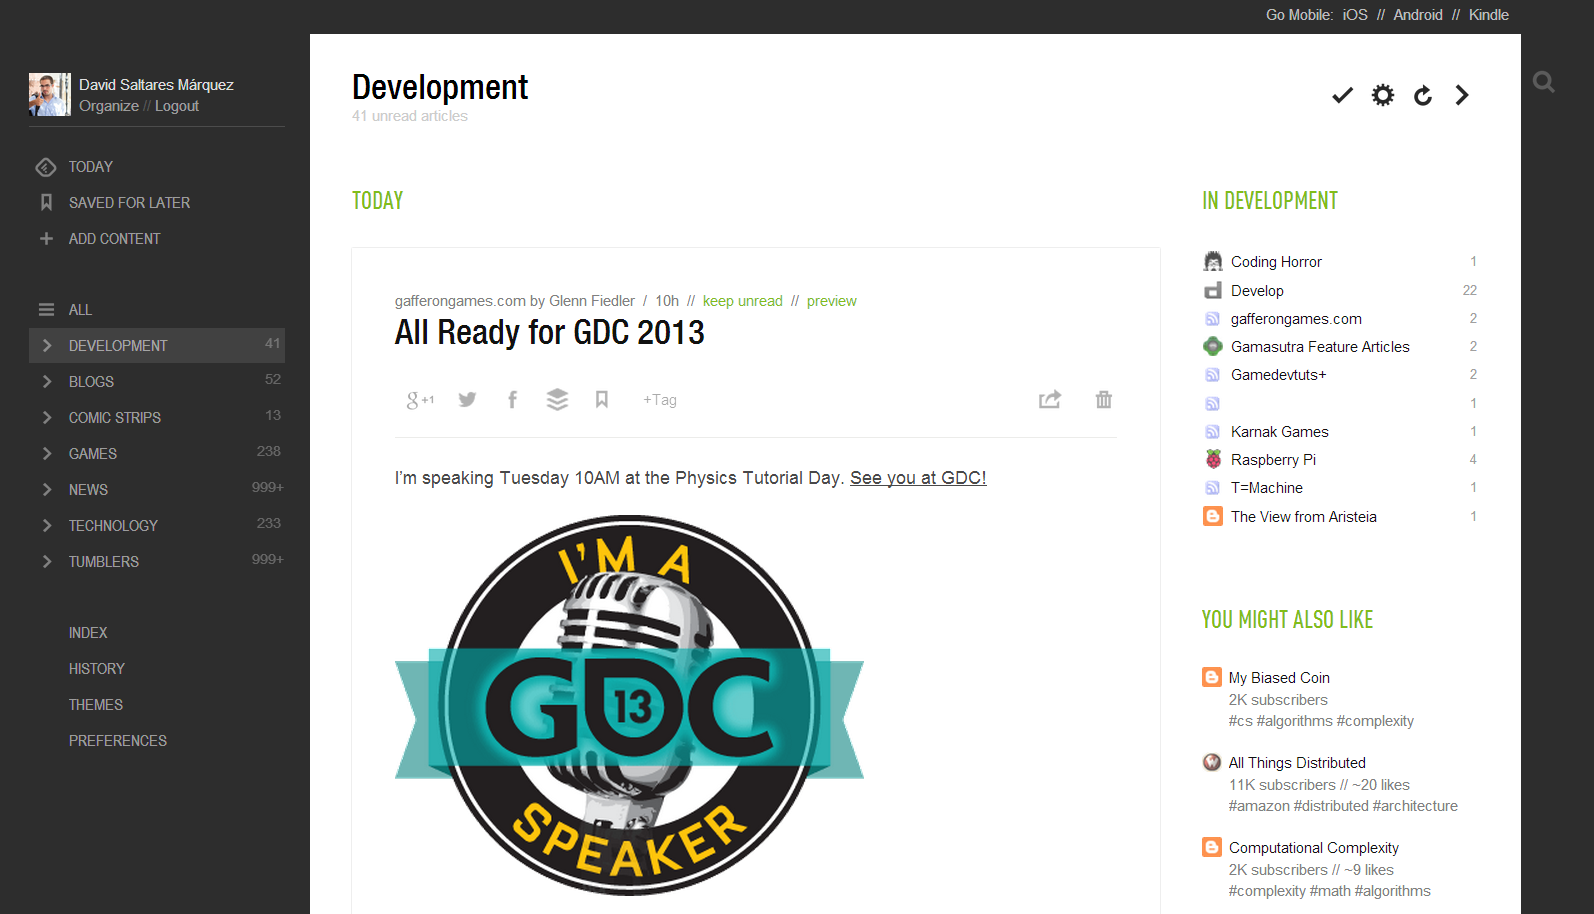Open the feed settings gear icon

(x=1383, y=95)
